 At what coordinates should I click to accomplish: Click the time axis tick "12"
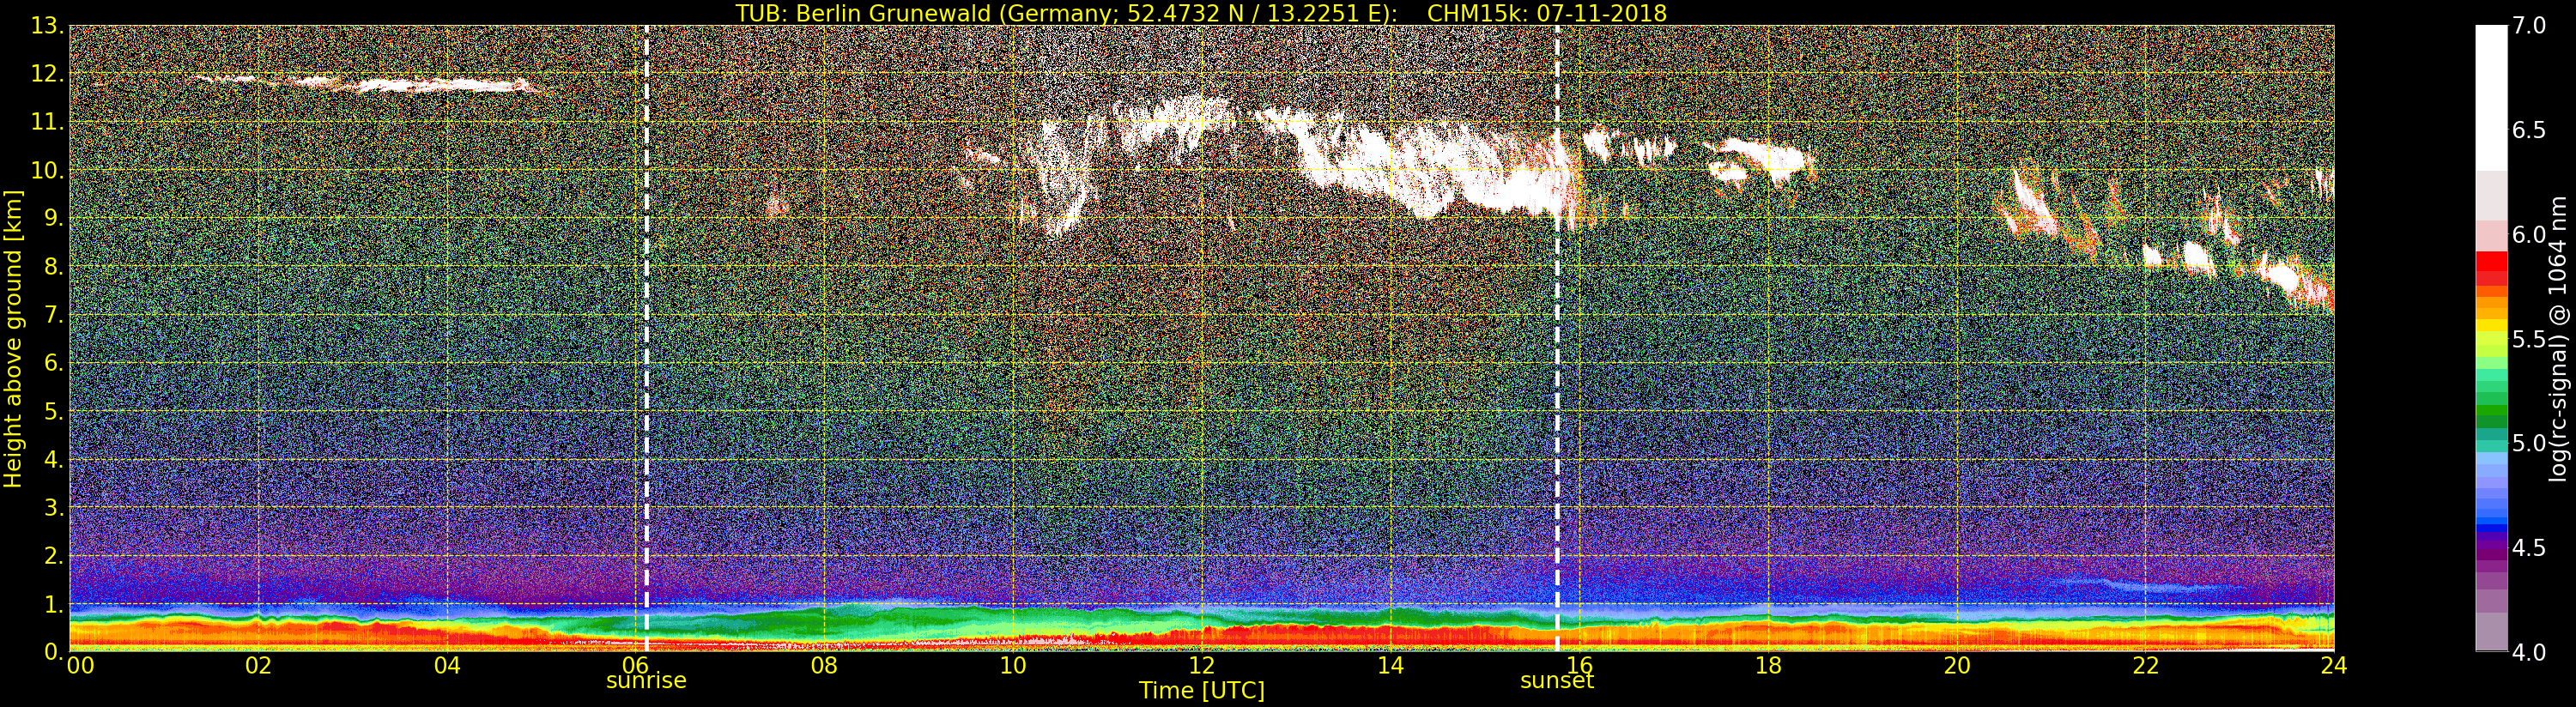coord(1202,666)
